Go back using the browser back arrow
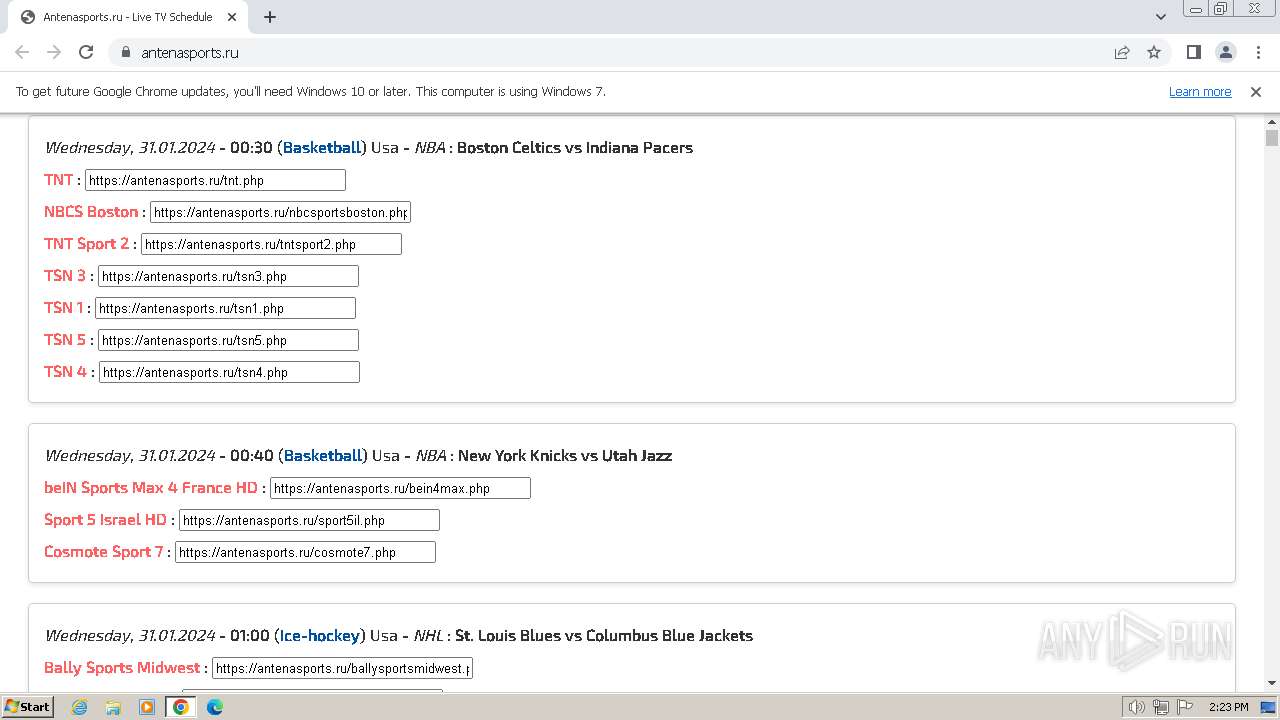1280x720 pixels. point(22,52)
